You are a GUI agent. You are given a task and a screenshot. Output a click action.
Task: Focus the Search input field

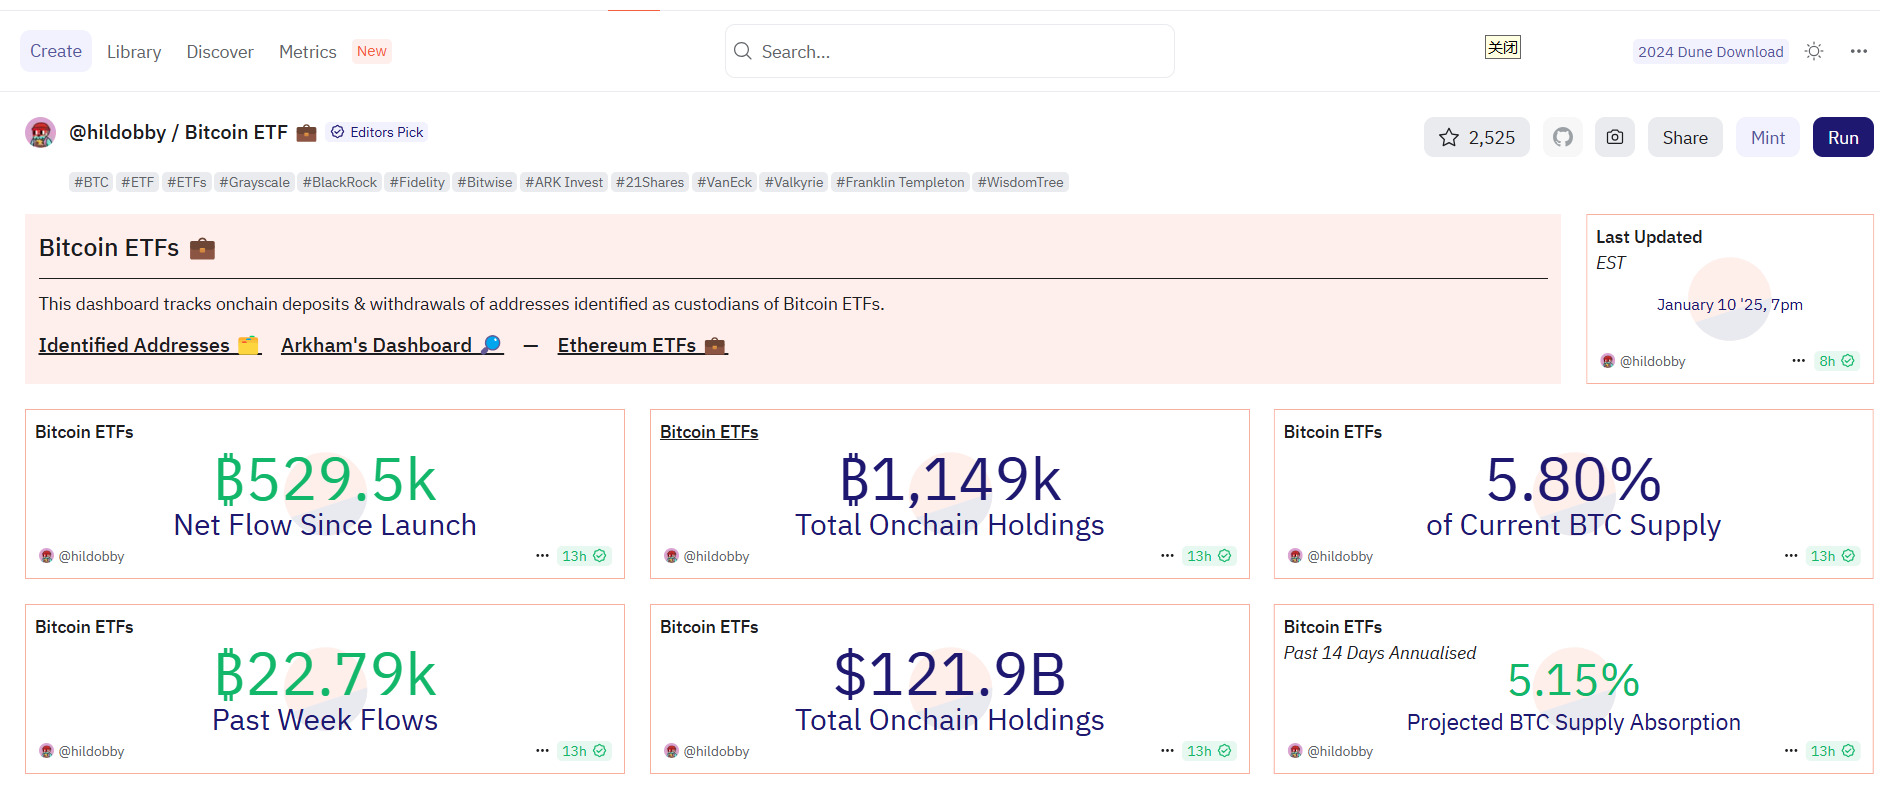click(950, 51)
